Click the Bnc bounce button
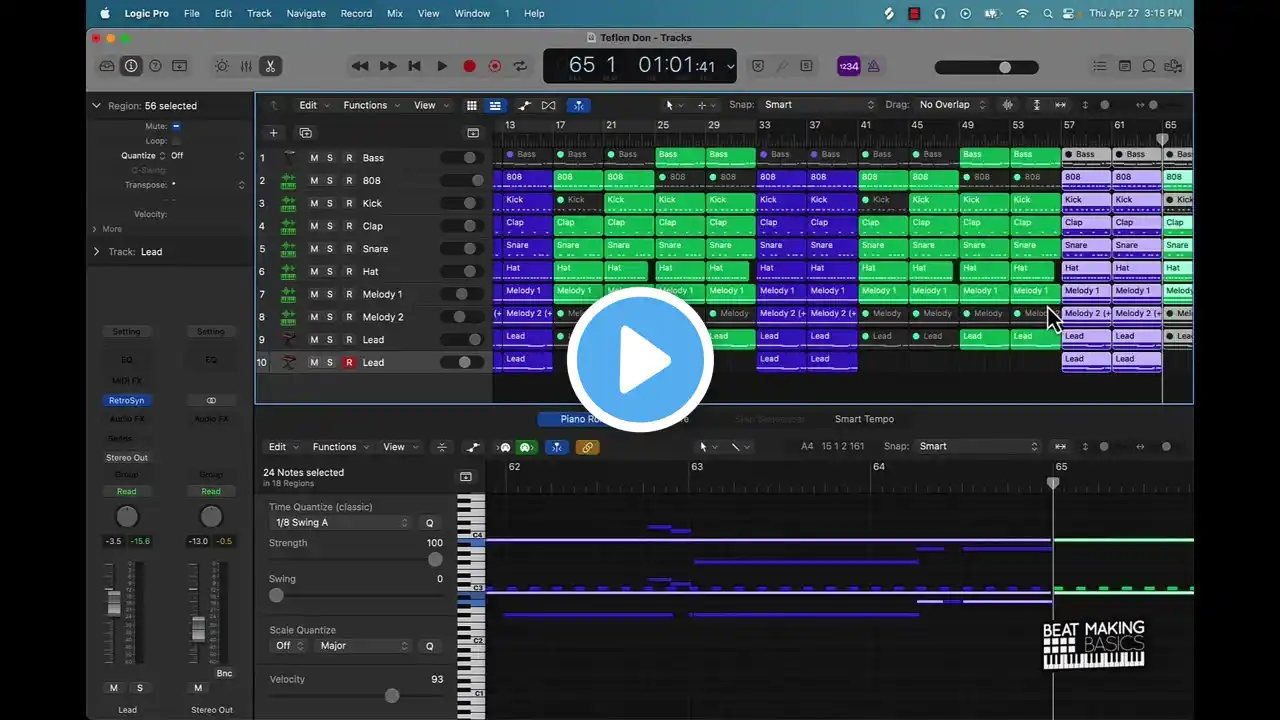 coord(224,674)
